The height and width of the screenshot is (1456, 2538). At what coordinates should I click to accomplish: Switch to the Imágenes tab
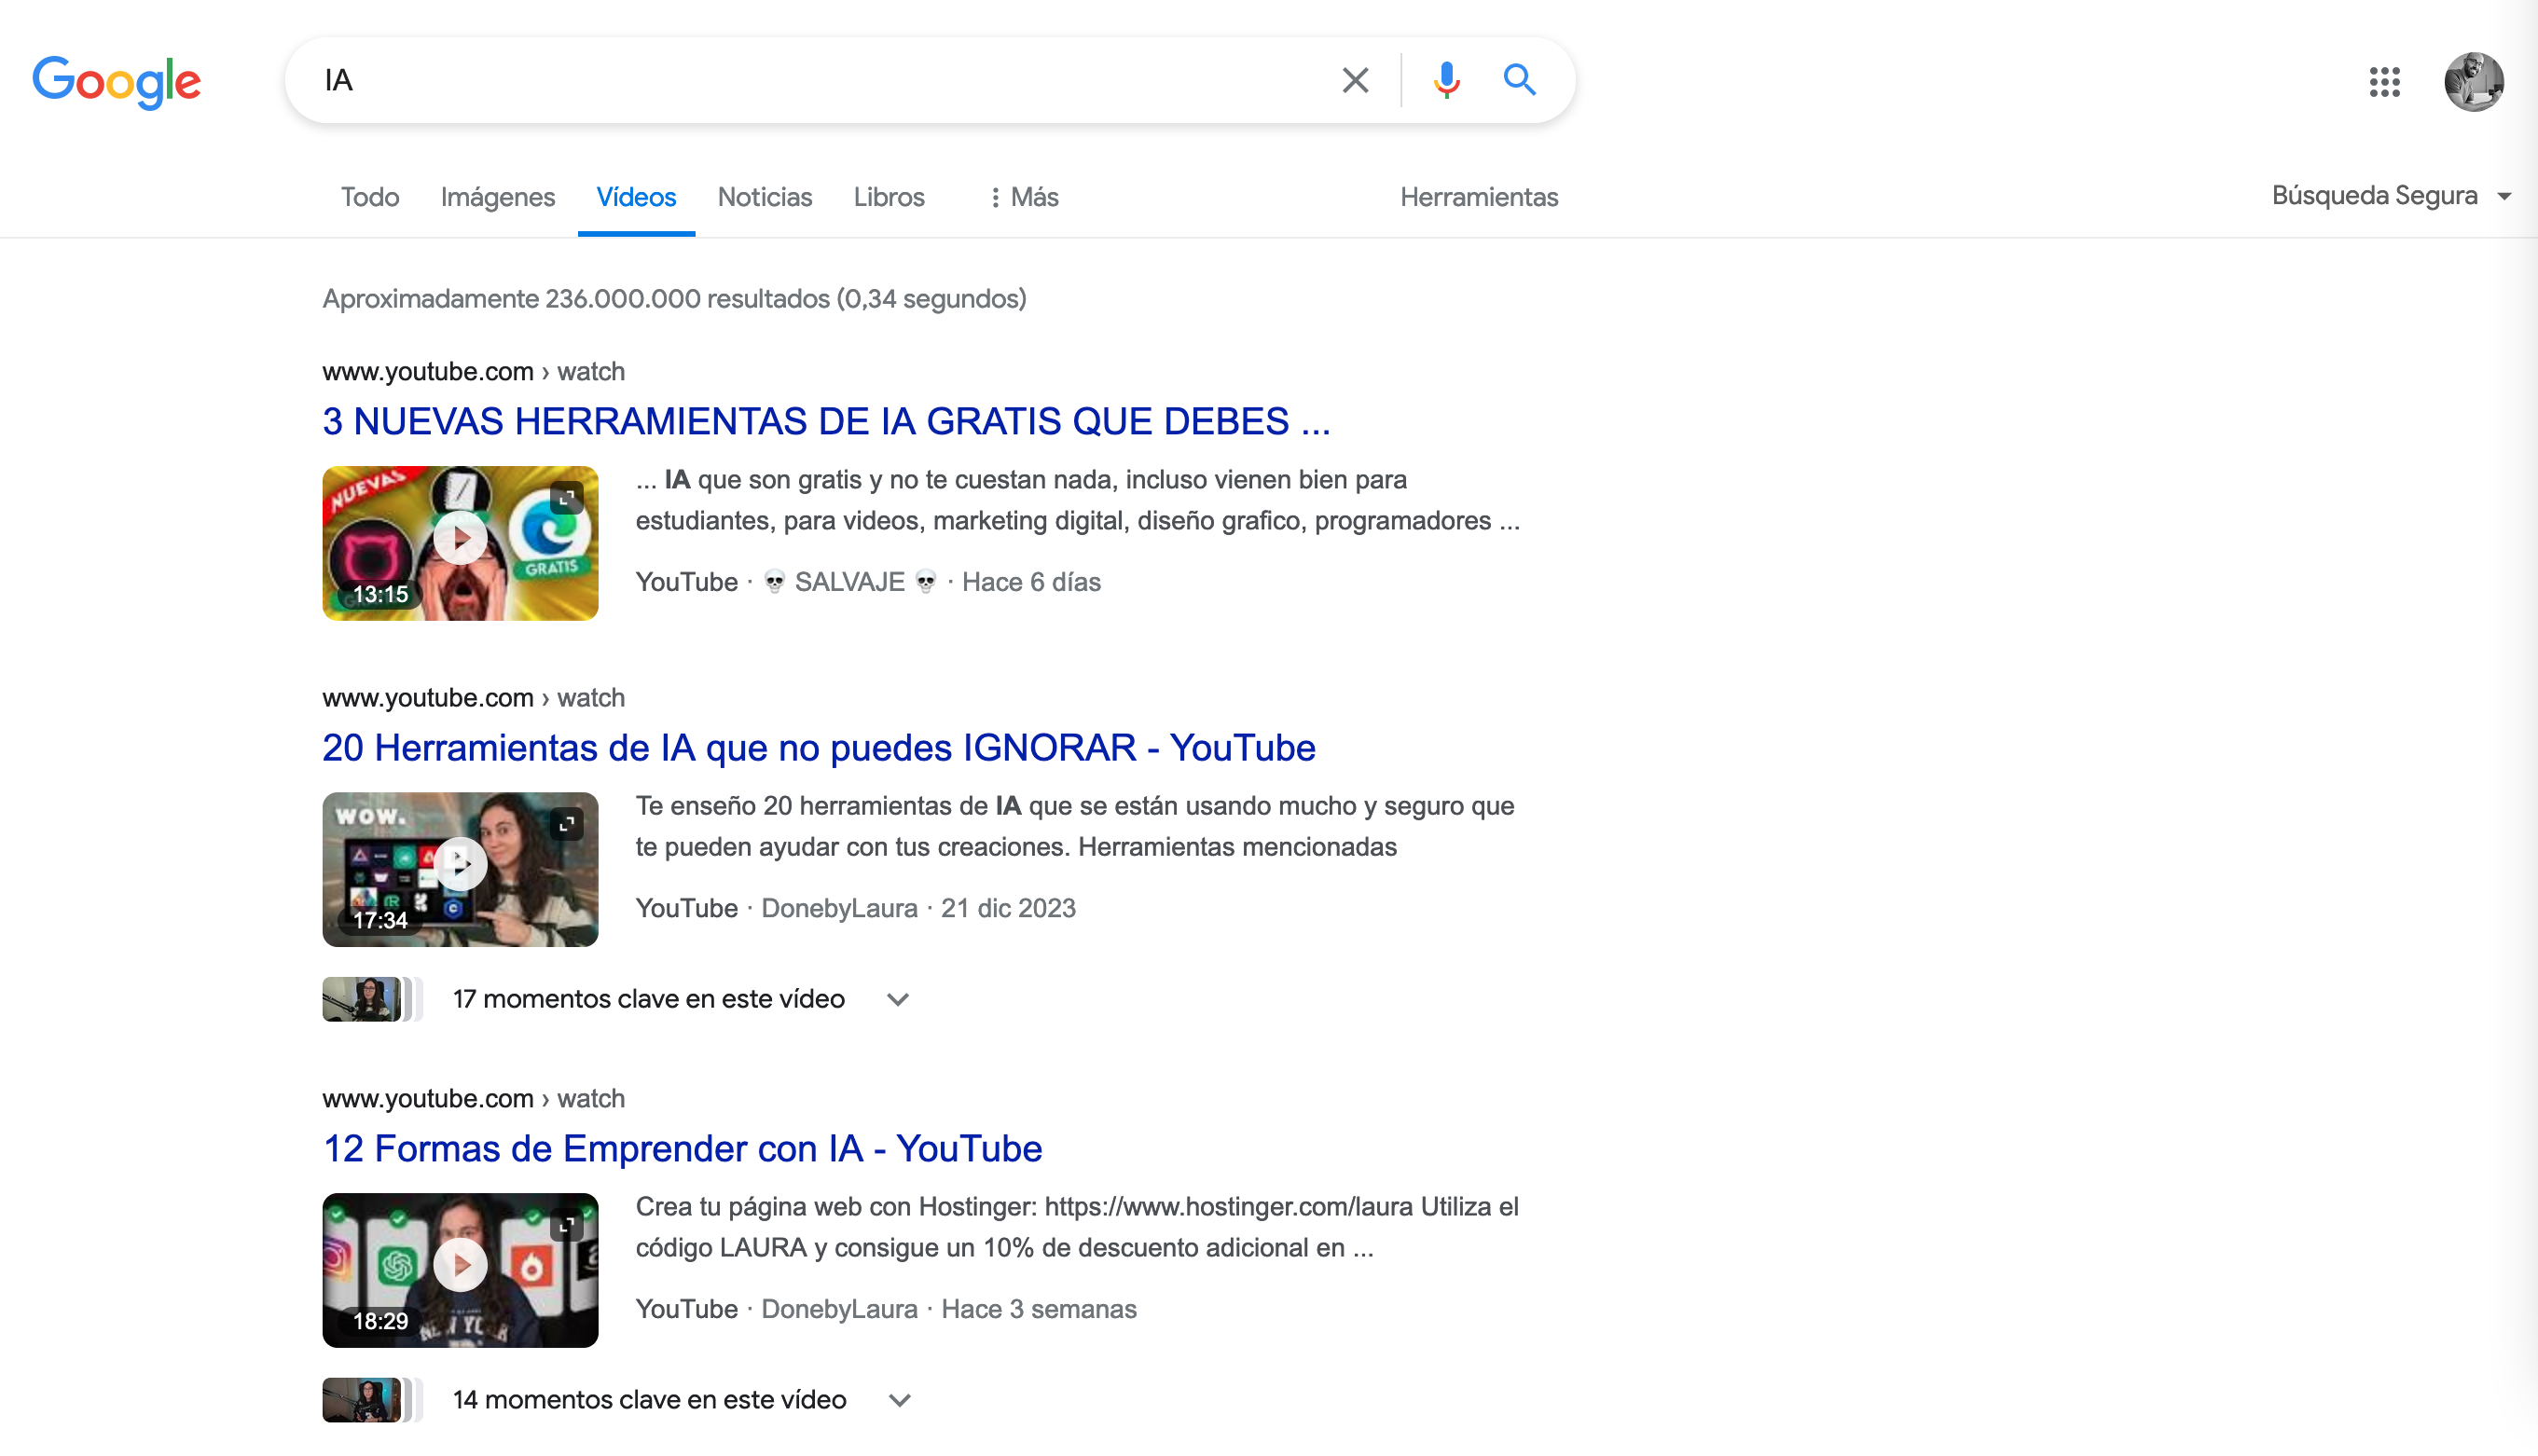[x=497, y=197]
